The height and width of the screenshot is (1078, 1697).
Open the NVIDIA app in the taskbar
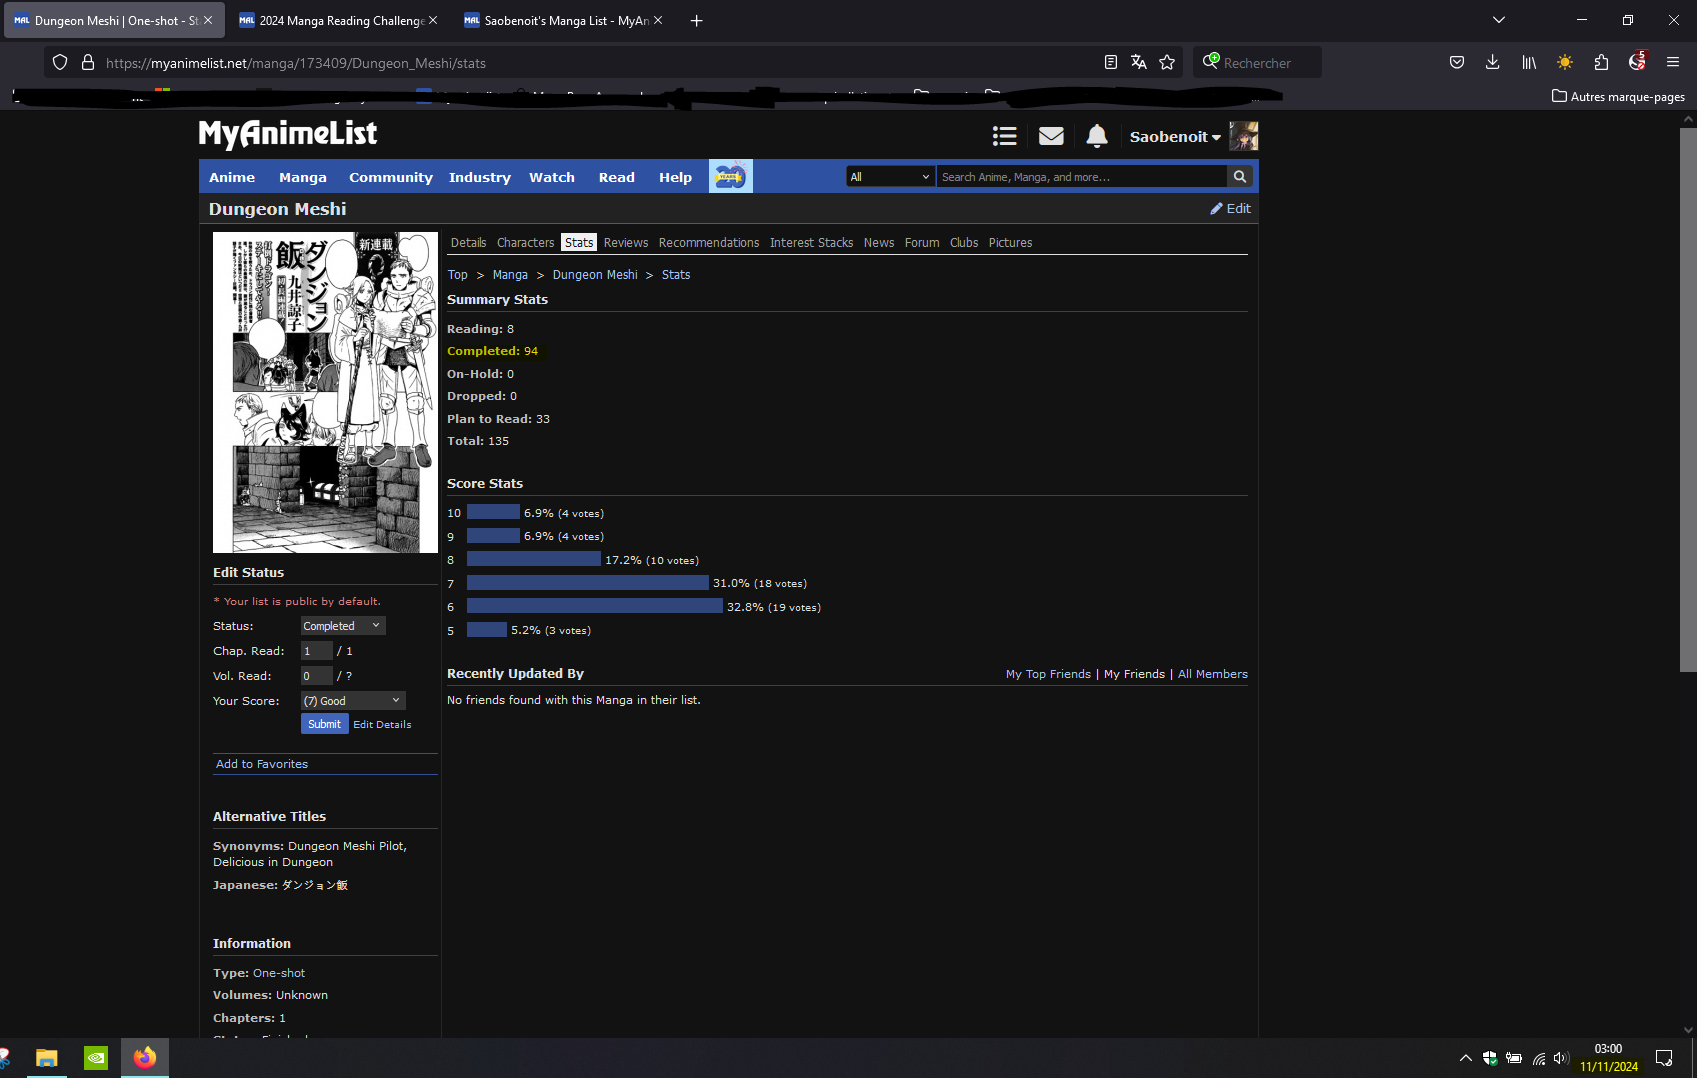coord(96,1058)
